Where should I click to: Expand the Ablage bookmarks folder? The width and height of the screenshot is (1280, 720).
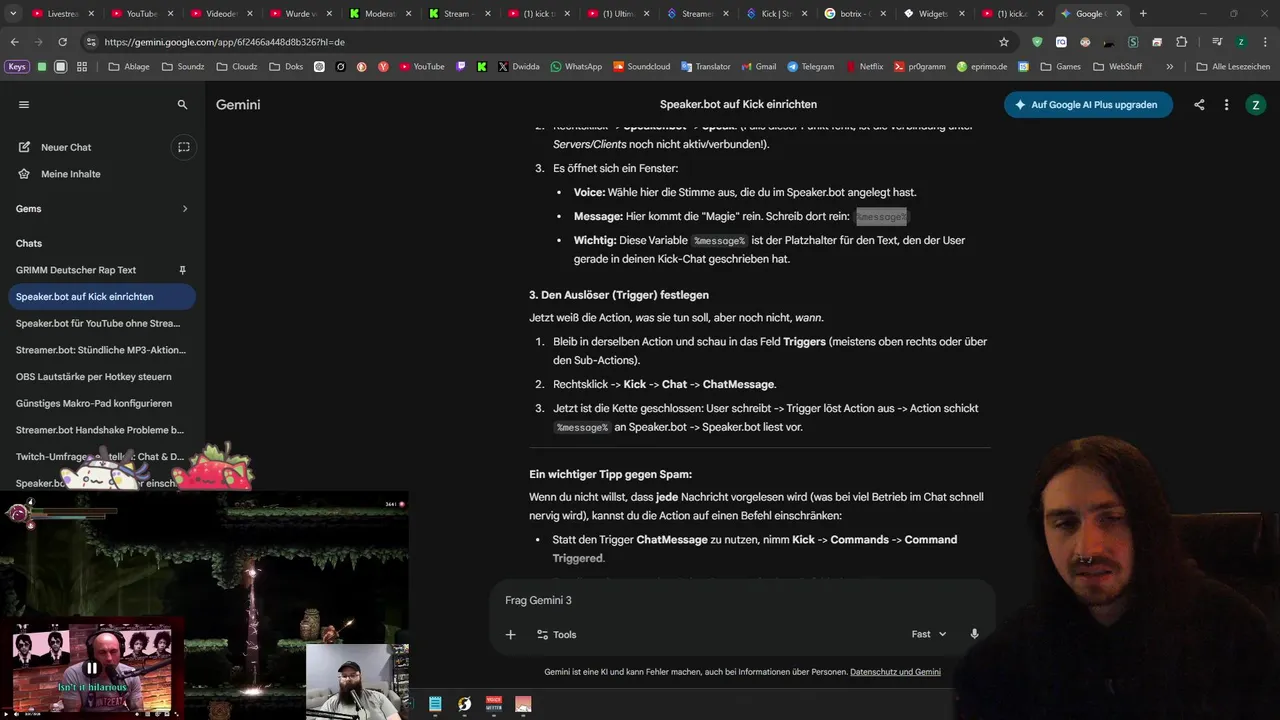(x=129, y=66)
